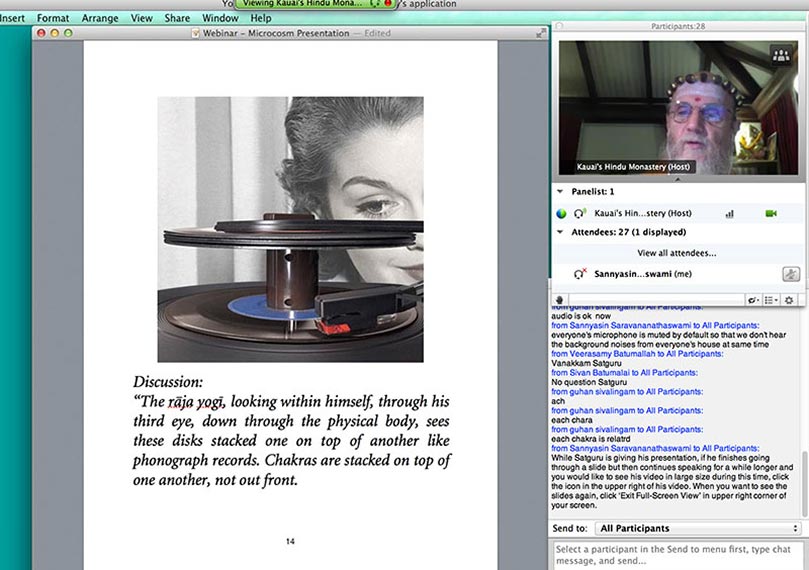
Task: Click the globe icon beside the host
Action: (562, 213)
